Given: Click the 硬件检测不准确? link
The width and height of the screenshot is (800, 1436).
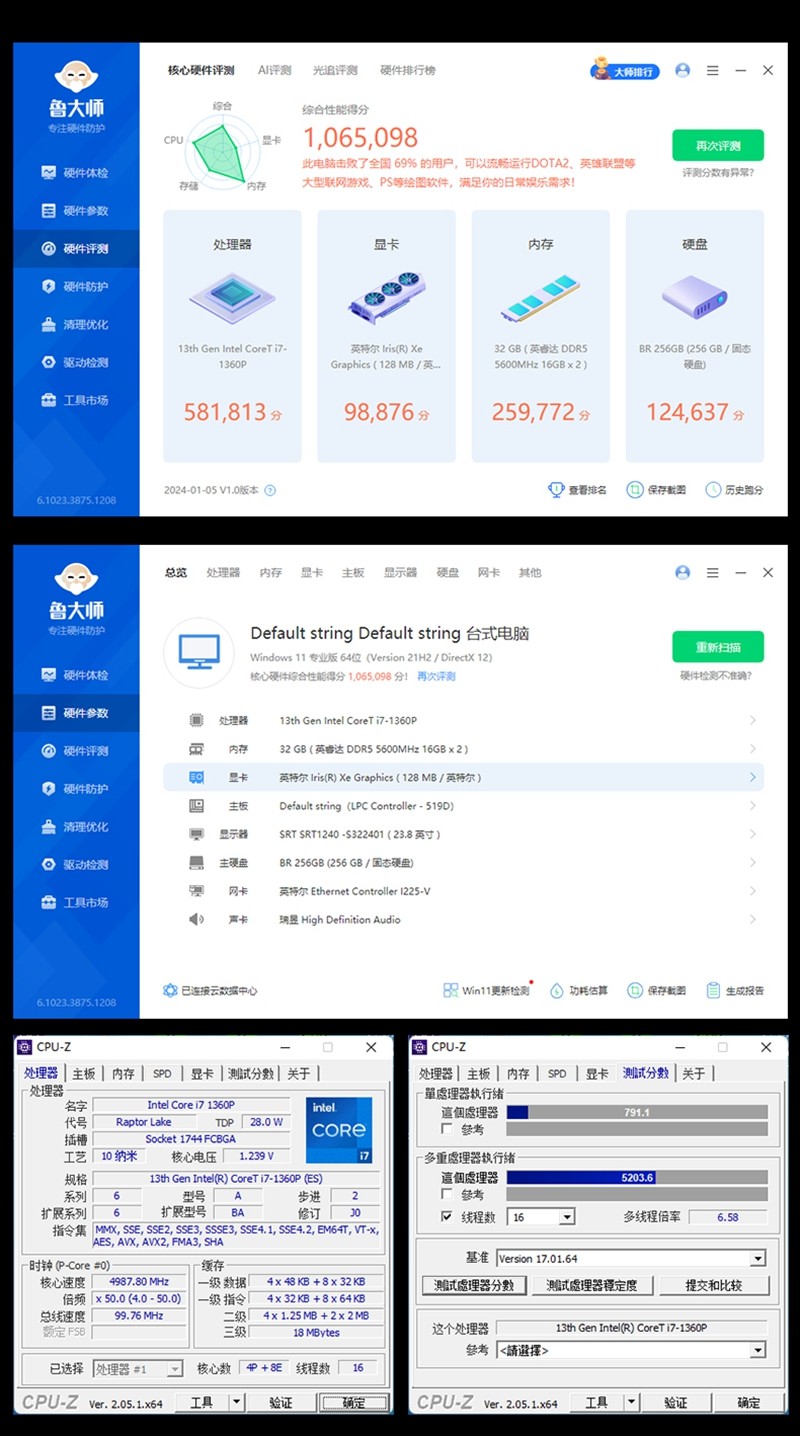Looking at the screenshot, I should point(717,675).
